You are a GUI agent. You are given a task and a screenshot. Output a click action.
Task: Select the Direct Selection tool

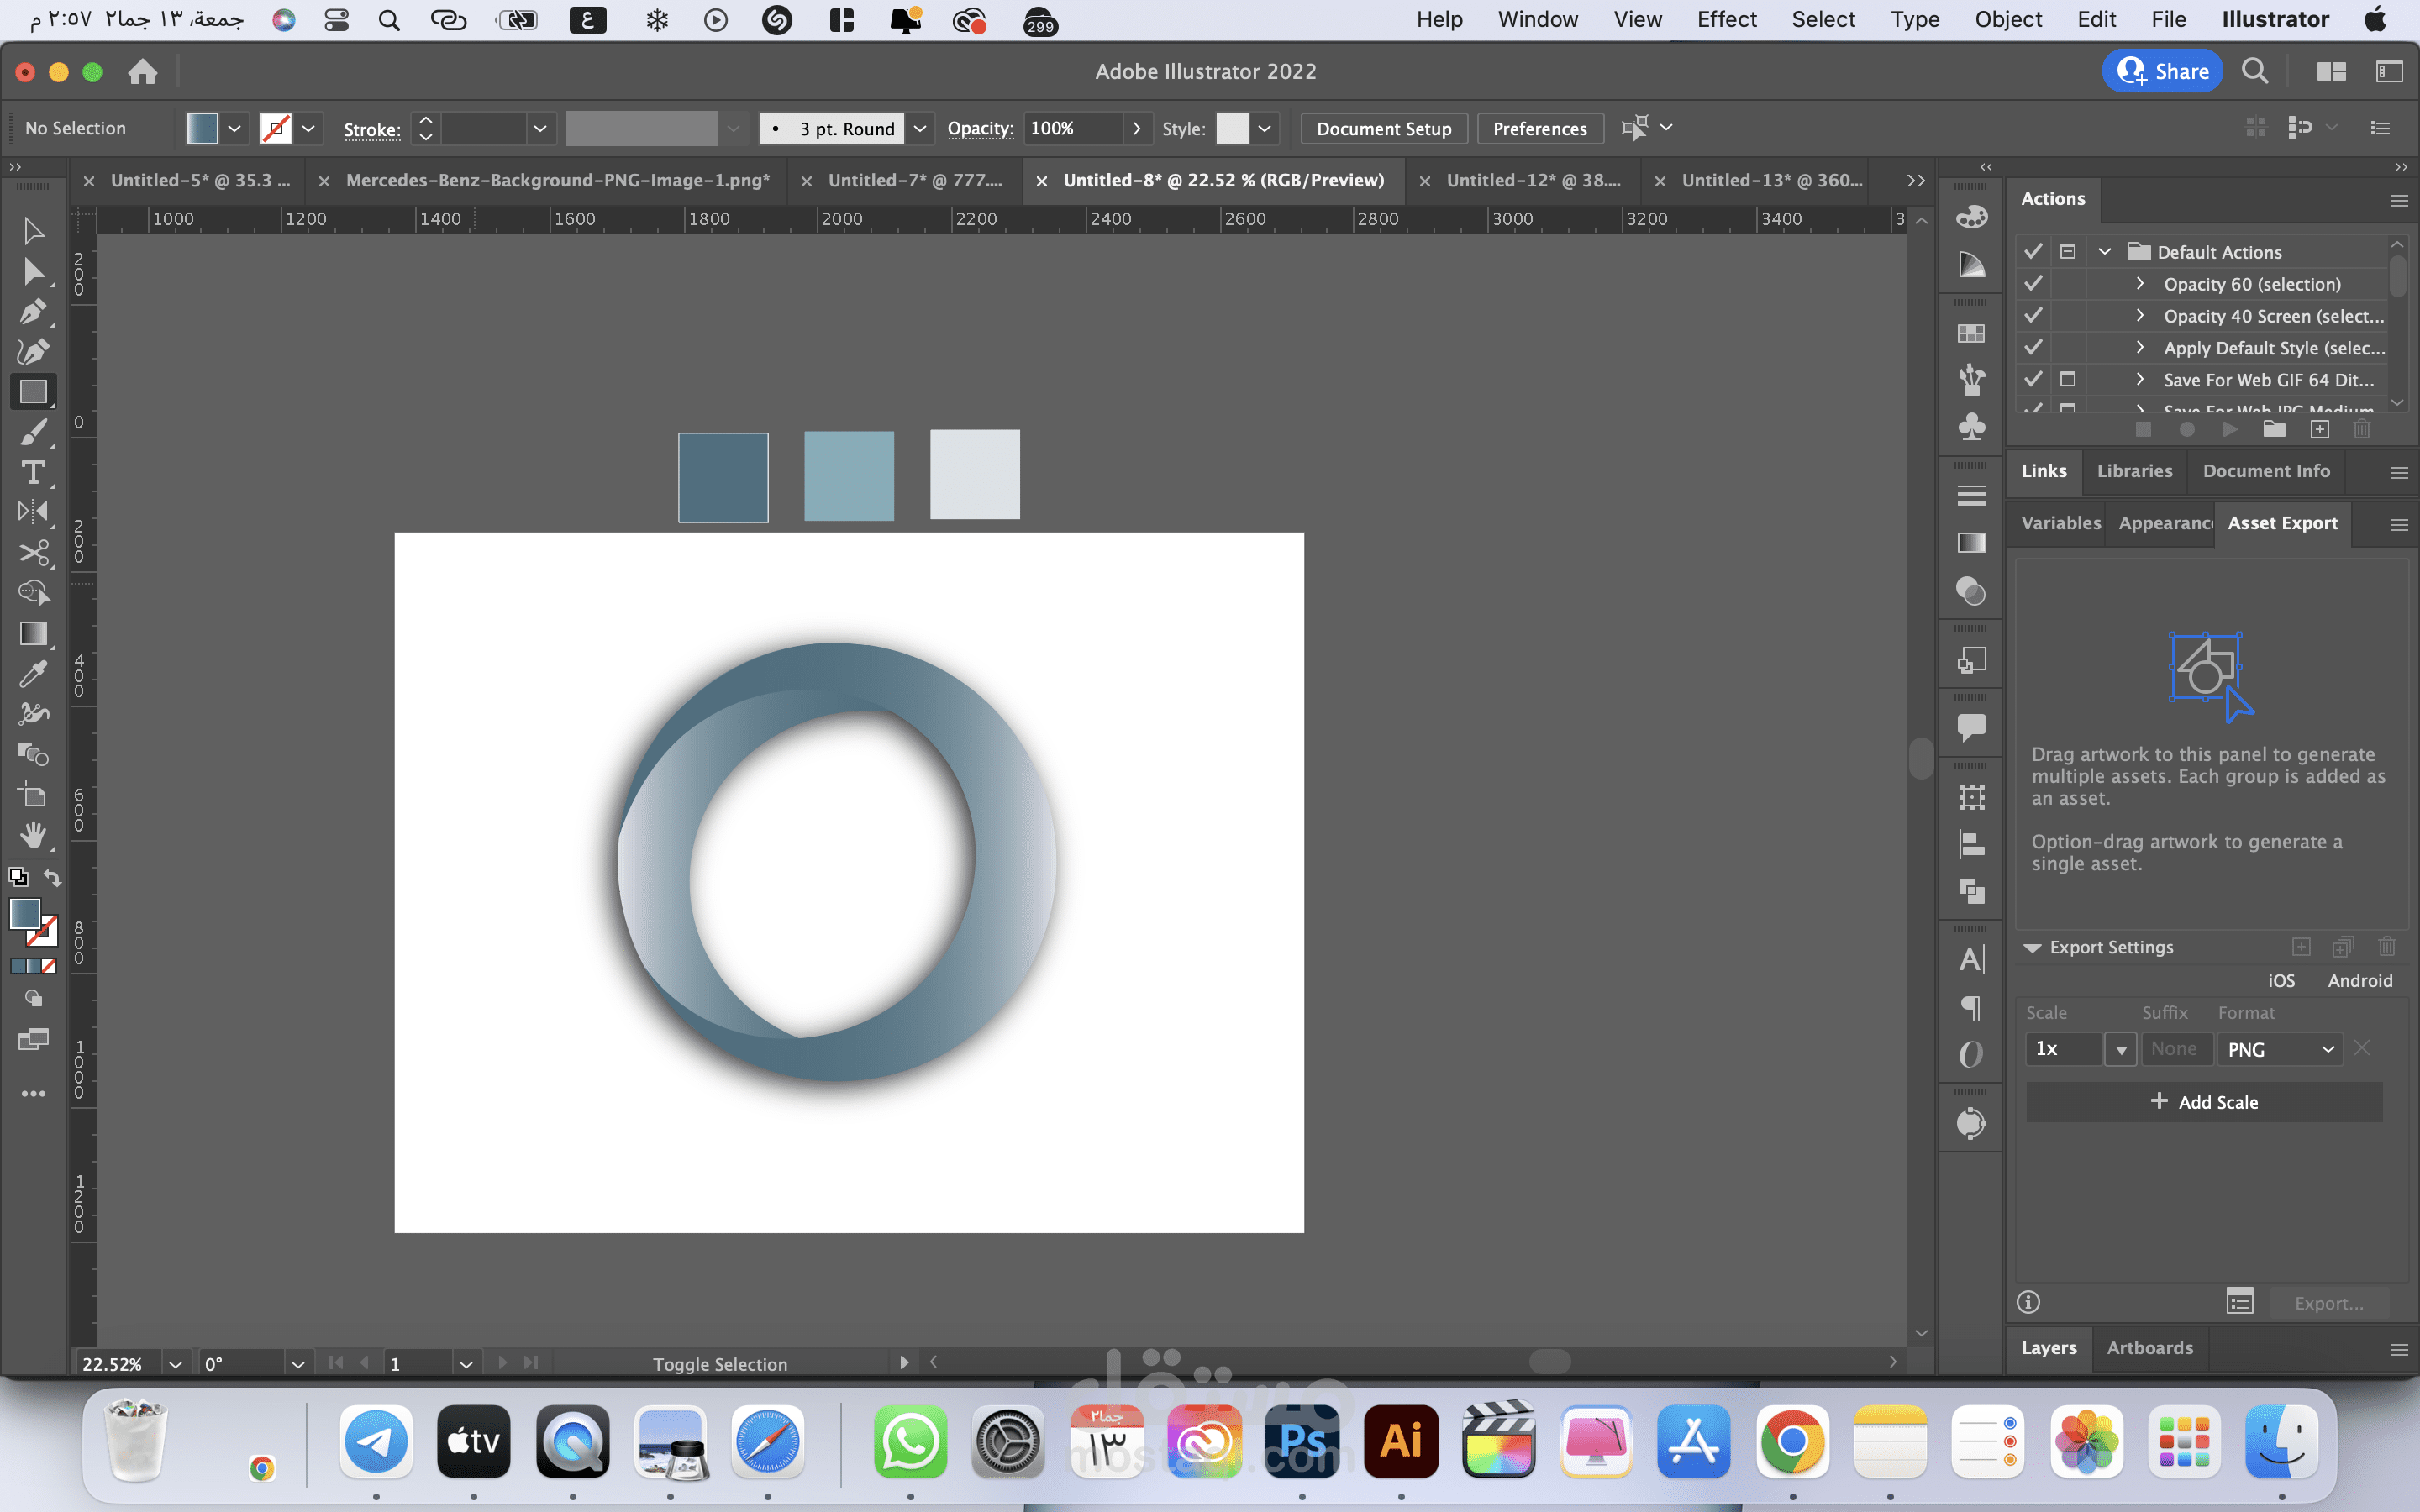point(33,271)
